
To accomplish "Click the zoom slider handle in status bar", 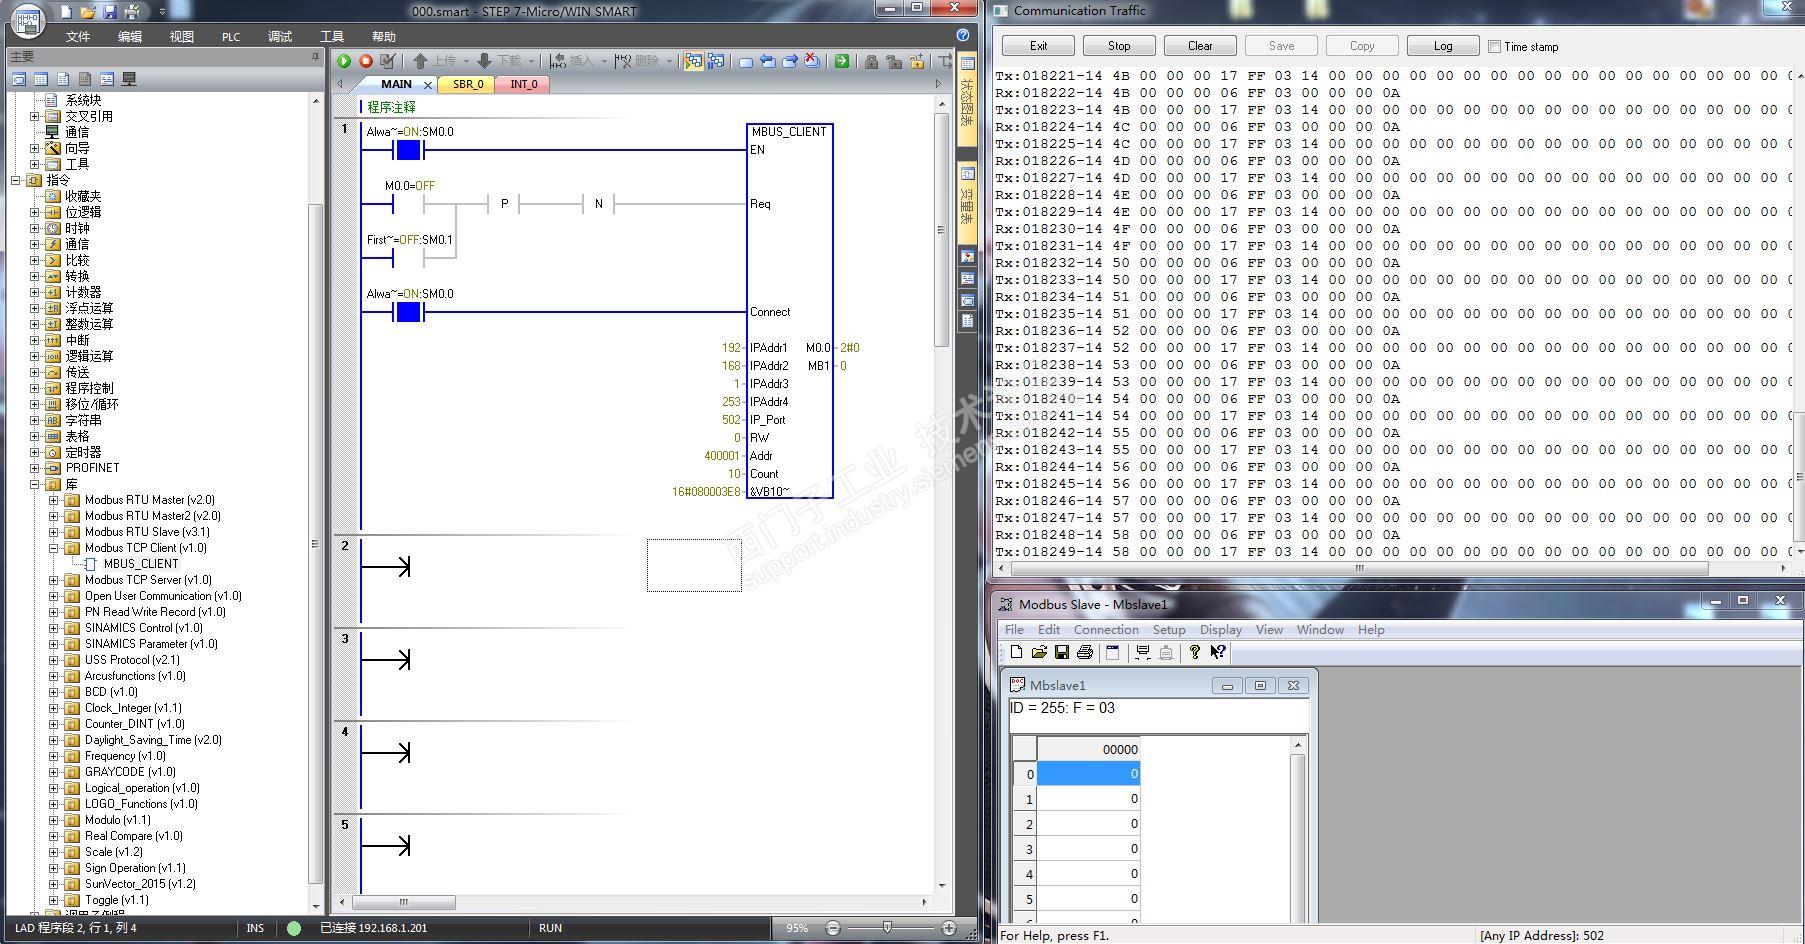I will coord(887,928).
